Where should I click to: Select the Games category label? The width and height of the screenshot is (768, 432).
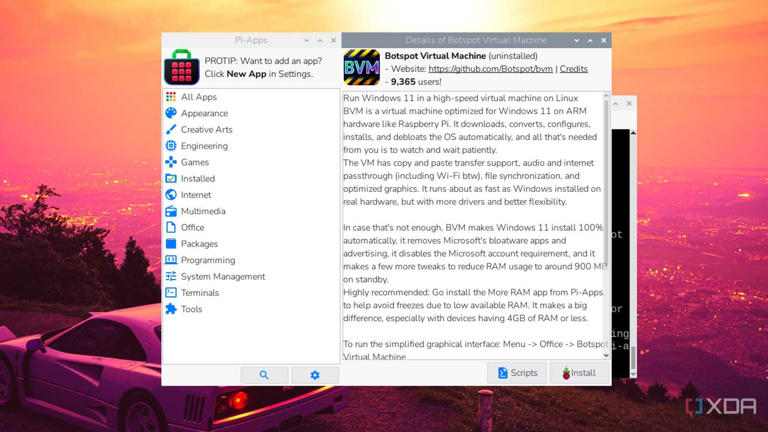click(194, 162)
